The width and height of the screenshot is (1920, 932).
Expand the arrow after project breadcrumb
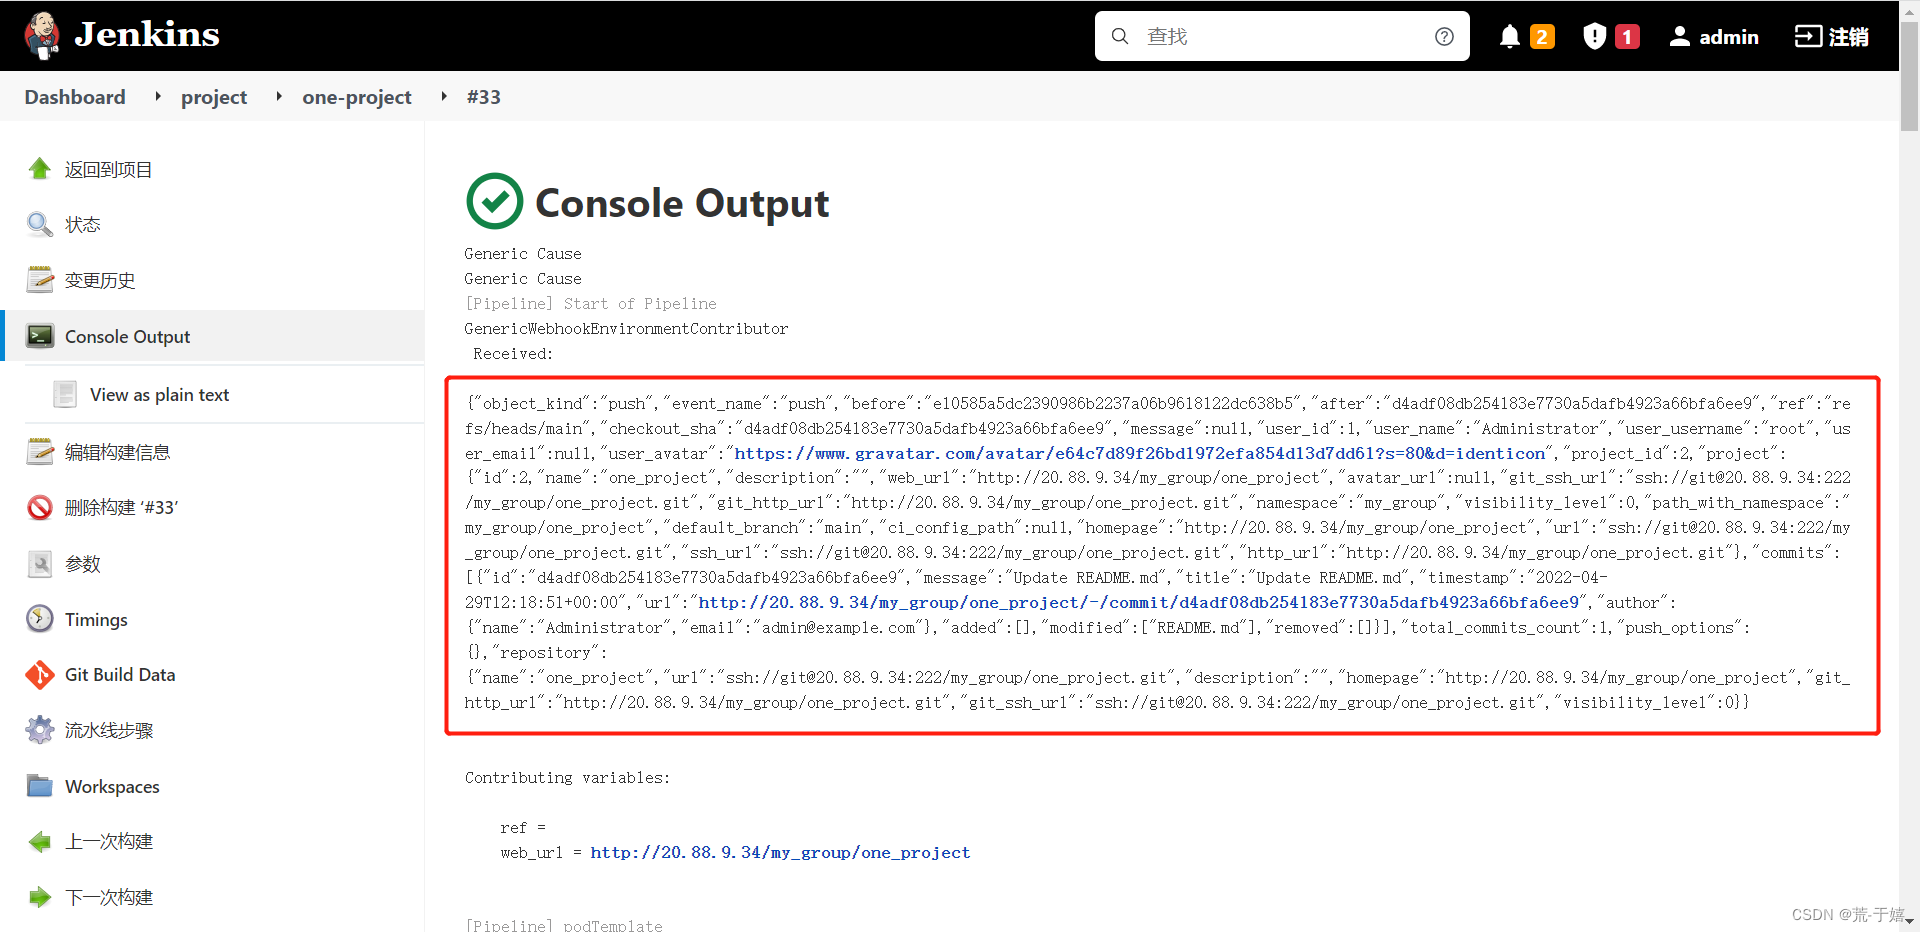pyautogui.click(x=279, y=96)
